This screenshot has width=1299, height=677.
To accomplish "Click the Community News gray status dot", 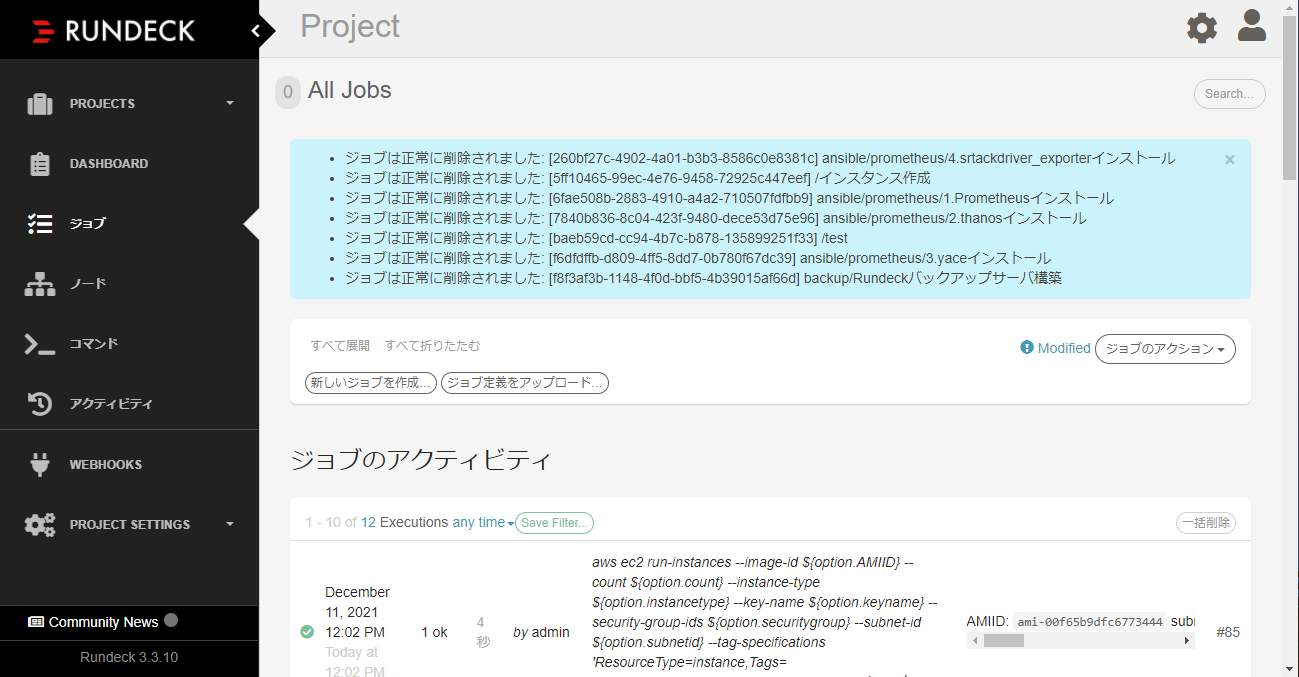I will point(171,620).
